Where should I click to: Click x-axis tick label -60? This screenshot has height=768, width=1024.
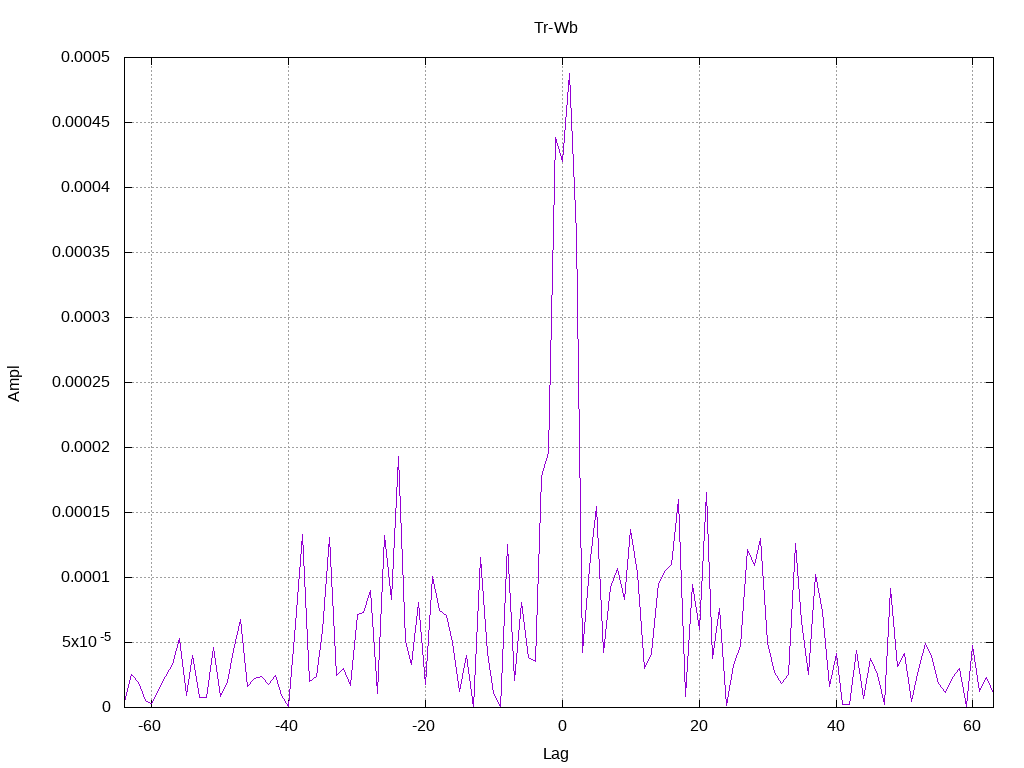coord(150,726)
